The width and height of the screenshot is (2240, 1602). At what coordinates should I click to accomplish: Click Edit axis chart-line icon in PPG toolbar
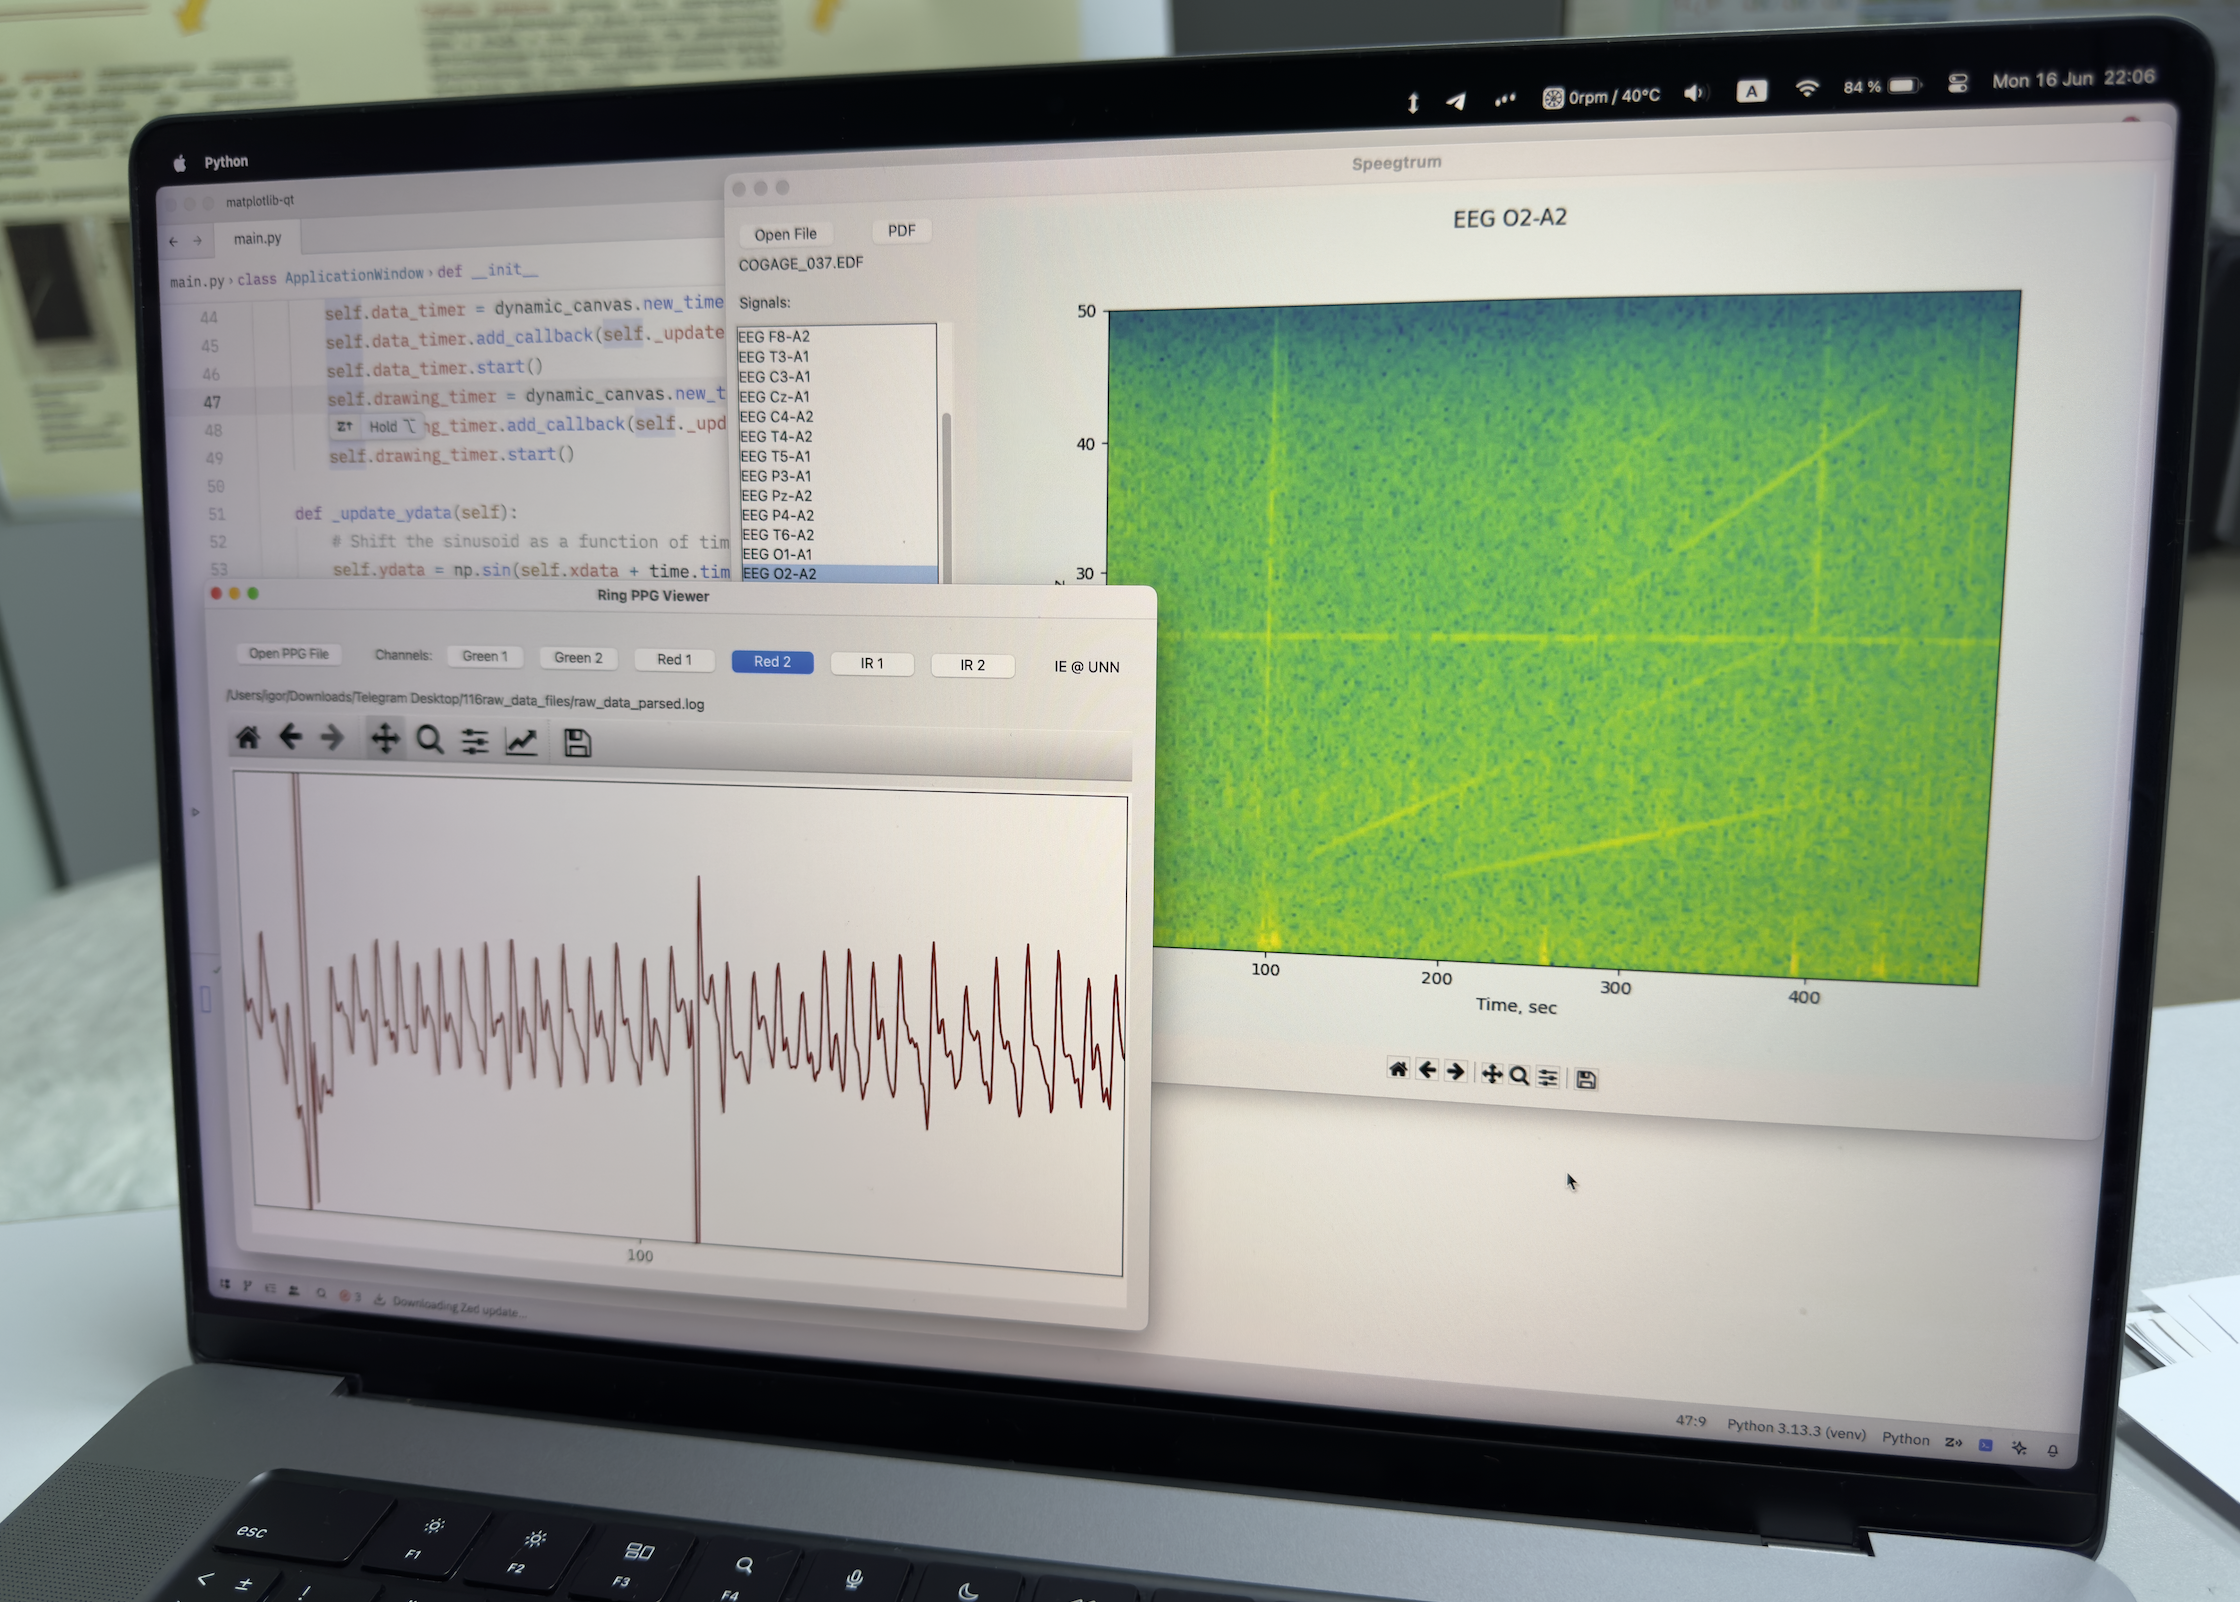pyautogui.click(x=521, y=741)
